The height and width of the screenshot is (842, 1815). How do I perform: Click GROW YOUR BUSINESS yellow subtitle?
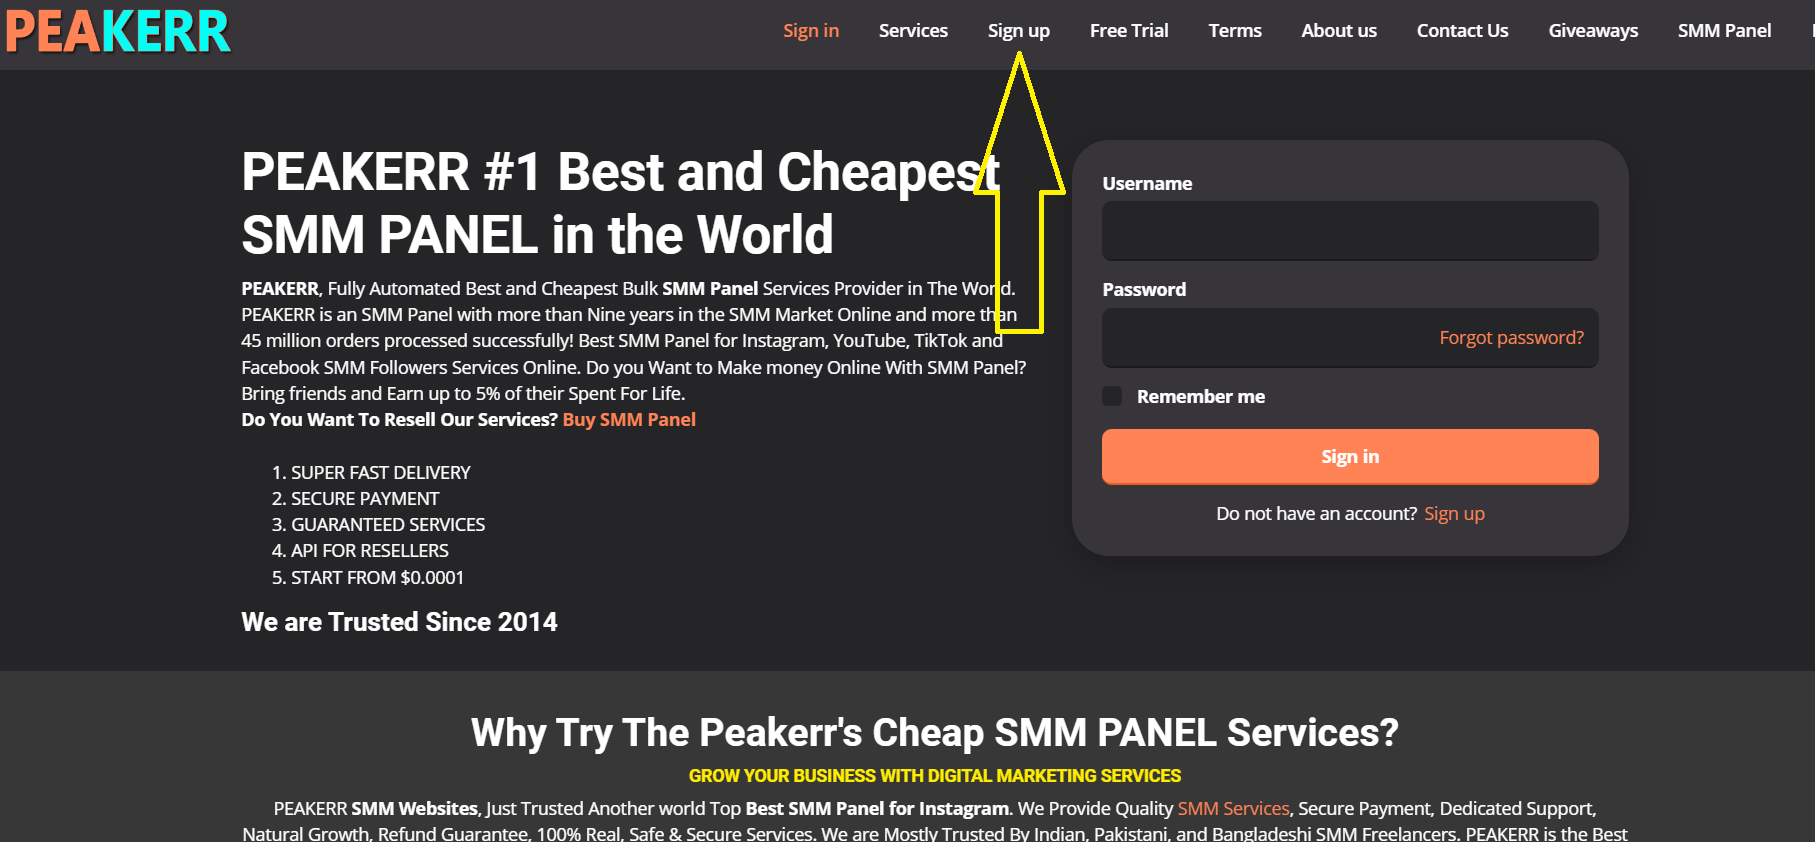[935, 776]
